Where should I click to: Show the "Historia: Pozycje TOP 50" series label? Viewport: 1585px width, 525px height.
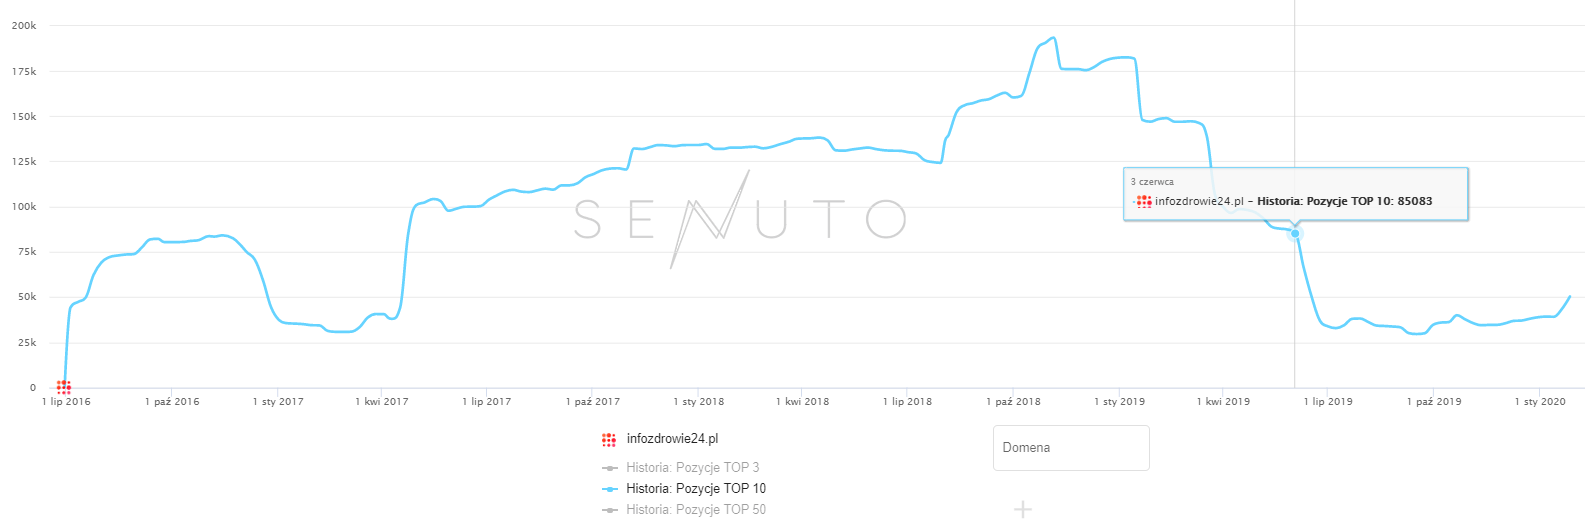(696, 510)
